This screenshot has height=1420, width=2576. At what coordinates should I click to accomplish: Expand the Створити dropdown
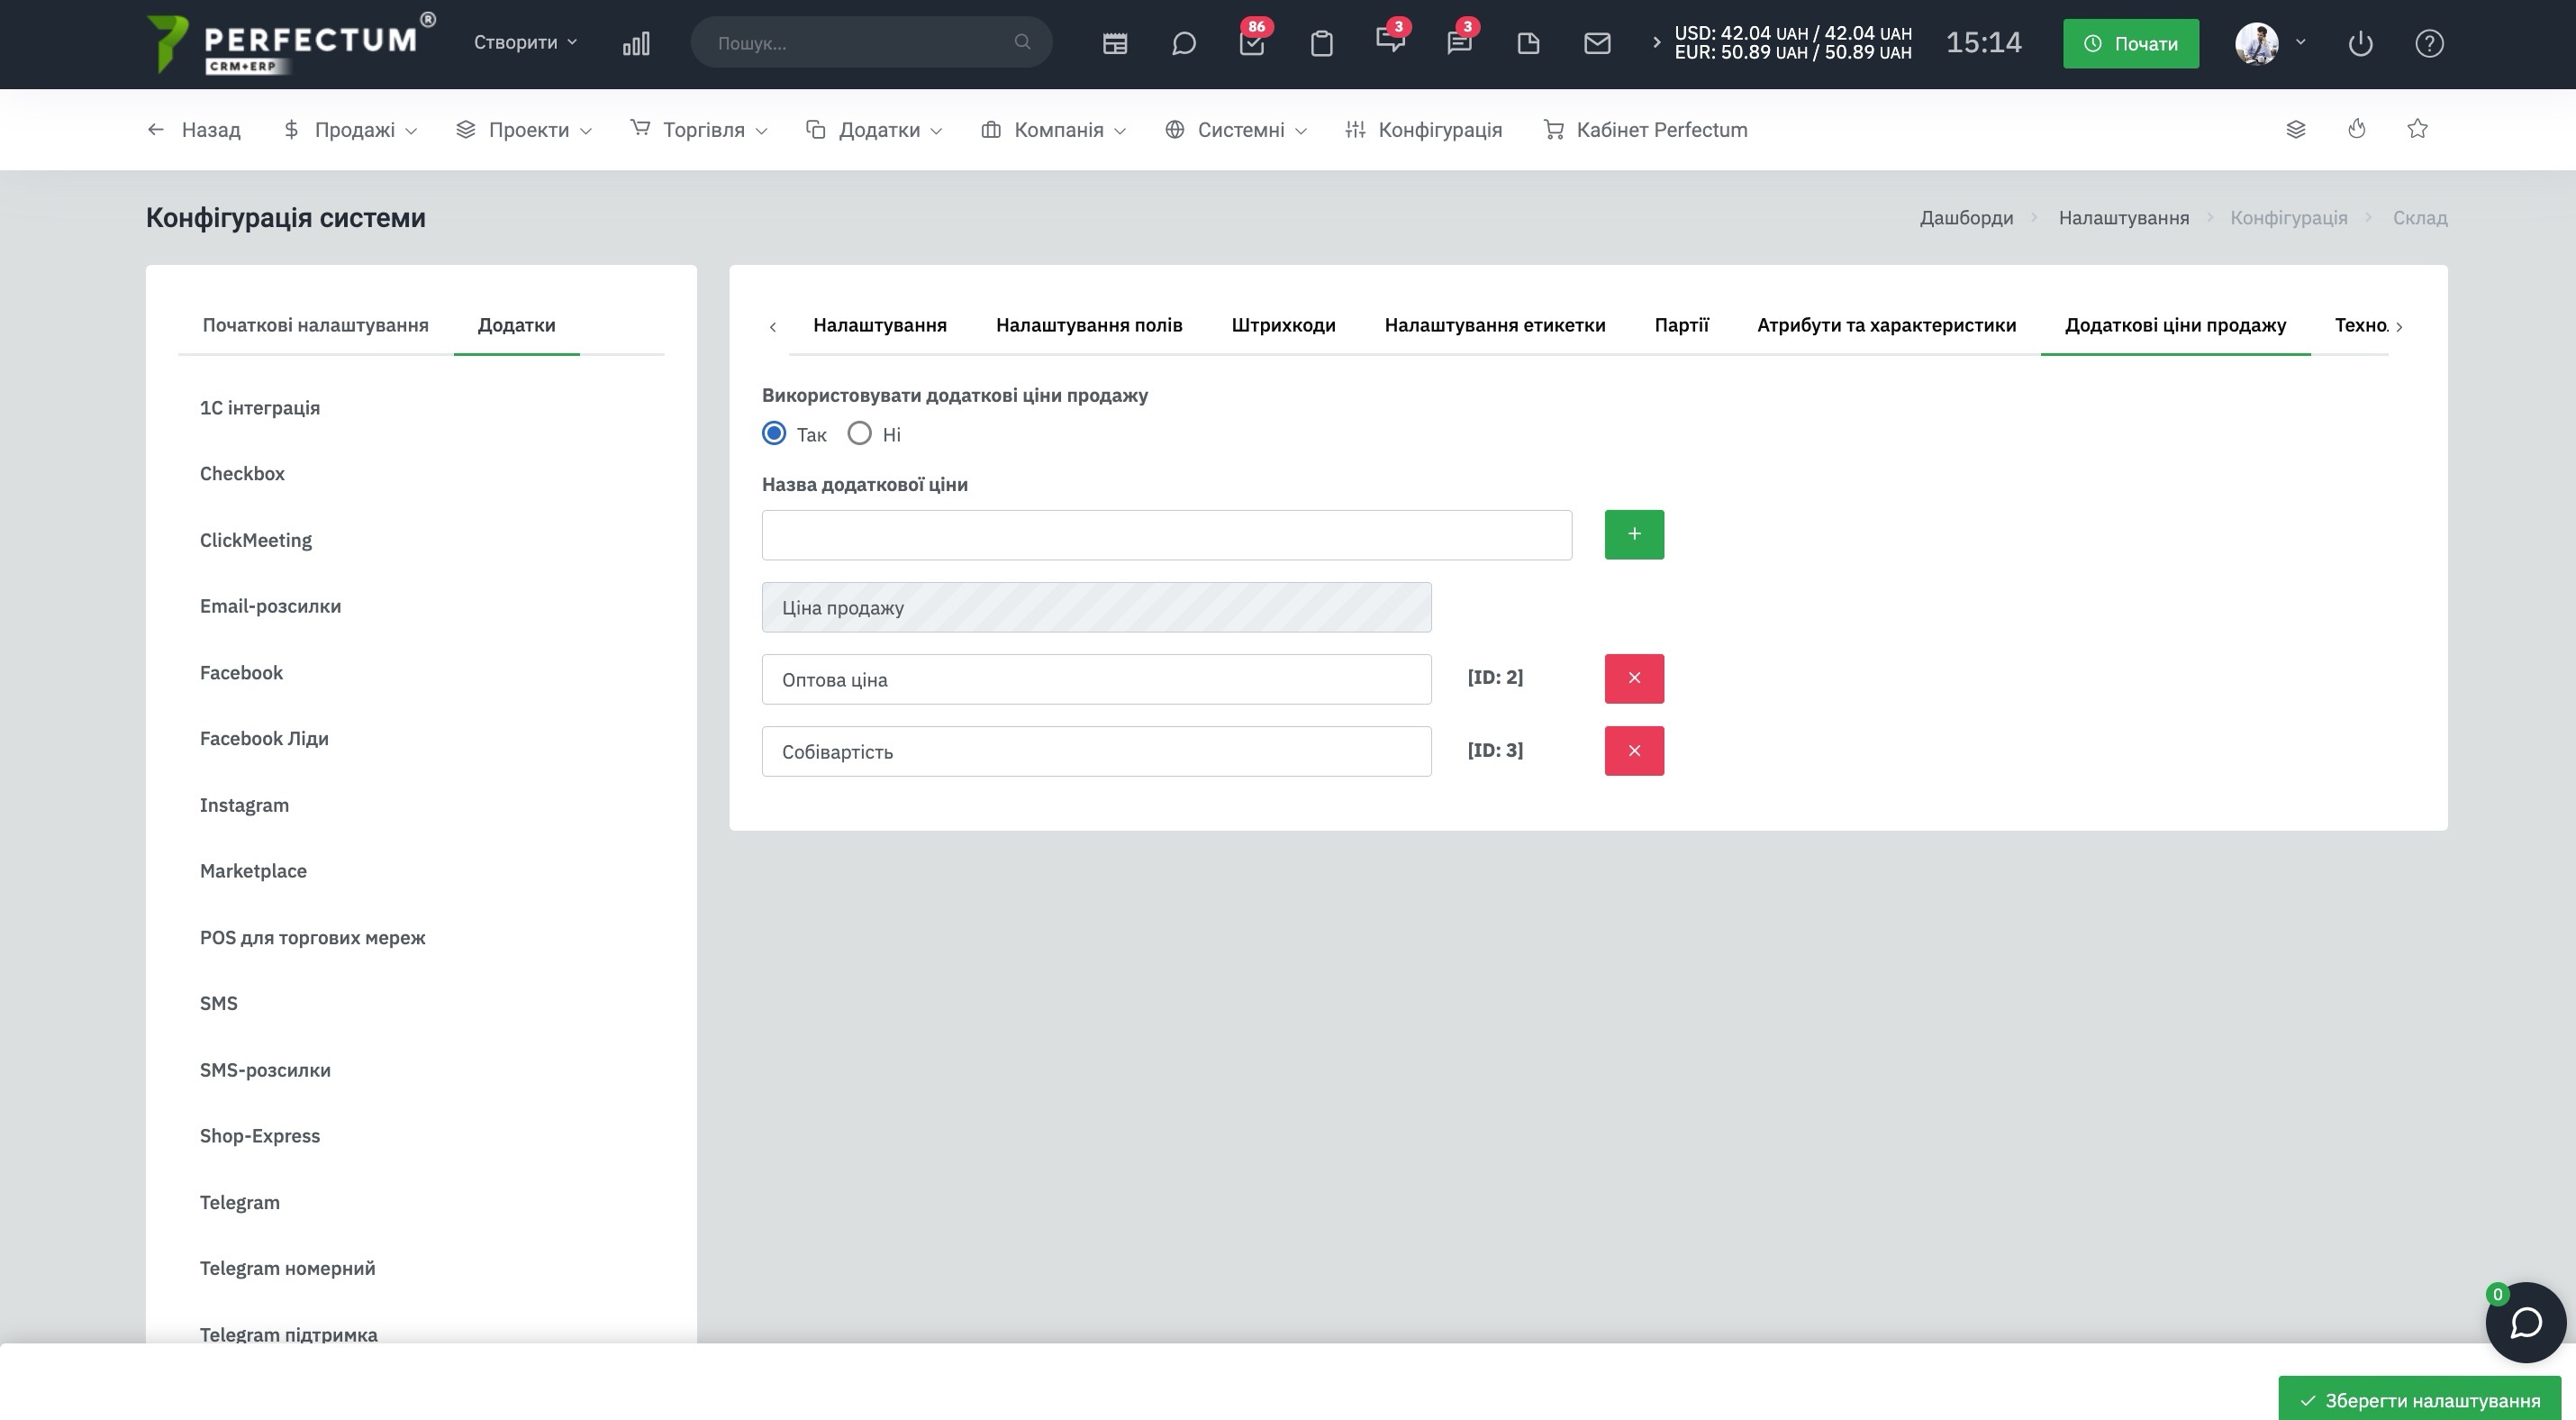(525, 42)
